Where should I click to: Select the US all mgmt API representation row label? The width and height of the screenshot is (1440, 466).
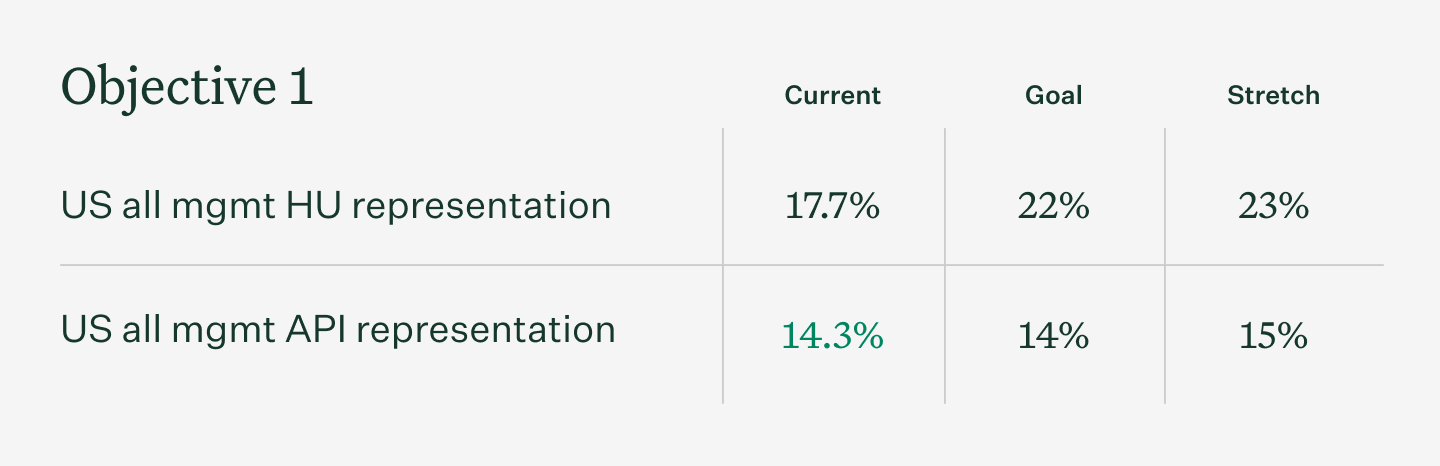[338, 330]
